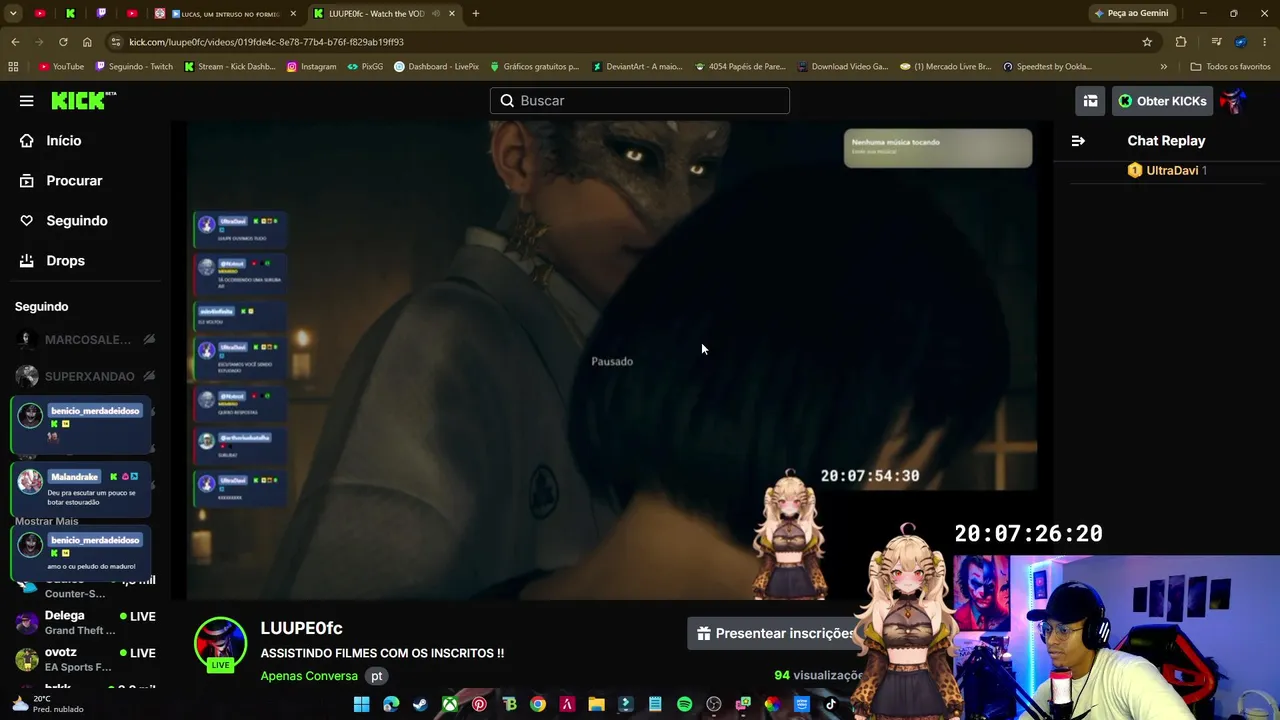The width and height of the screenshot is (1280, 720).
Task: Open Delega live channel
Action: pos(86,622)
